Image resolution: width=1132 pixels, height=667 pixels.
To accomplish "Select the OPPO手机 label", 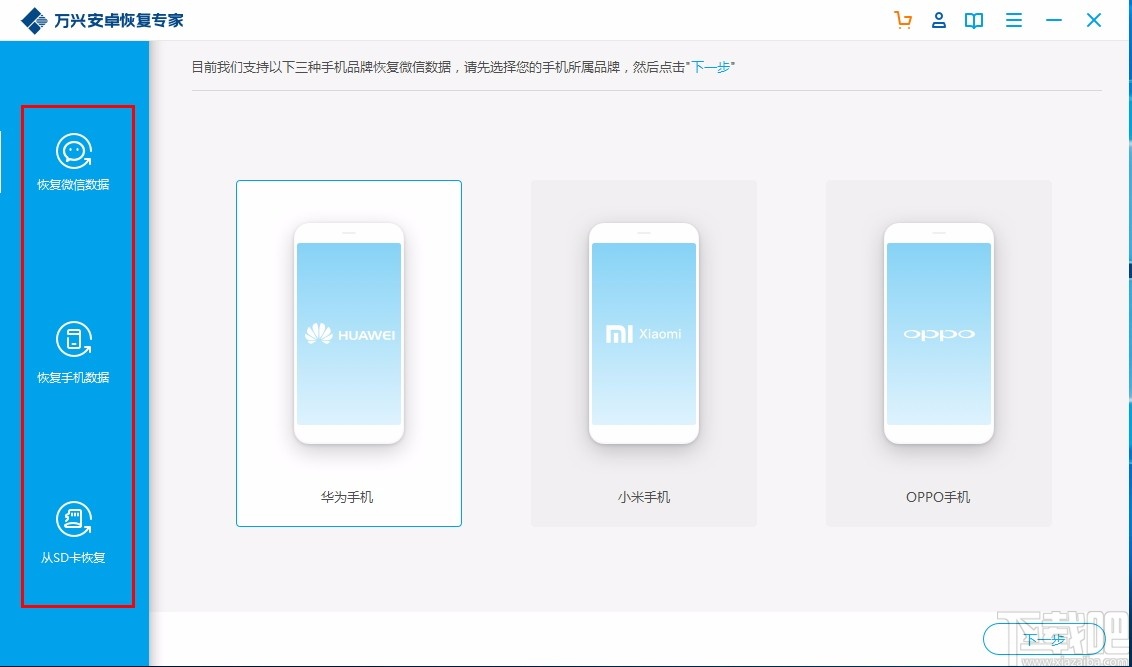I will point(939,497).
